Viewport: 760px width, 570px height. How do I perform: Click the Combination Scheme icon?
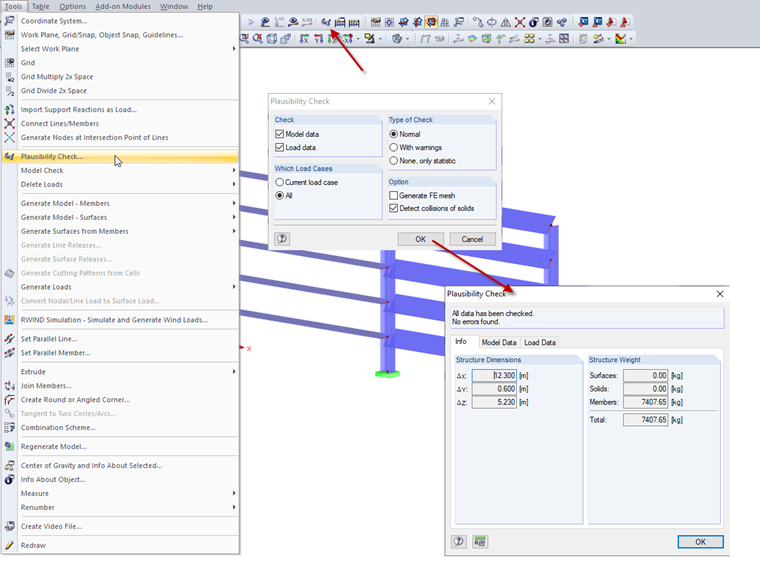[9, 428]
